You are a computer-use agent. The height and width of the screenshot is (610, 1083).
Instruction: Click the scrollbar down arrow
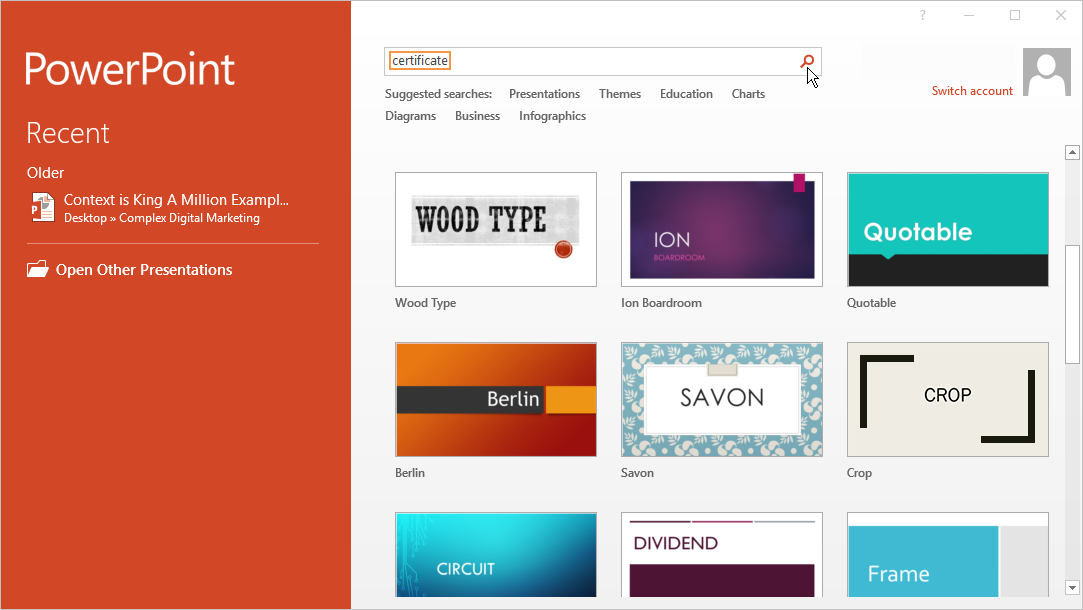[x=1072, y=587]
